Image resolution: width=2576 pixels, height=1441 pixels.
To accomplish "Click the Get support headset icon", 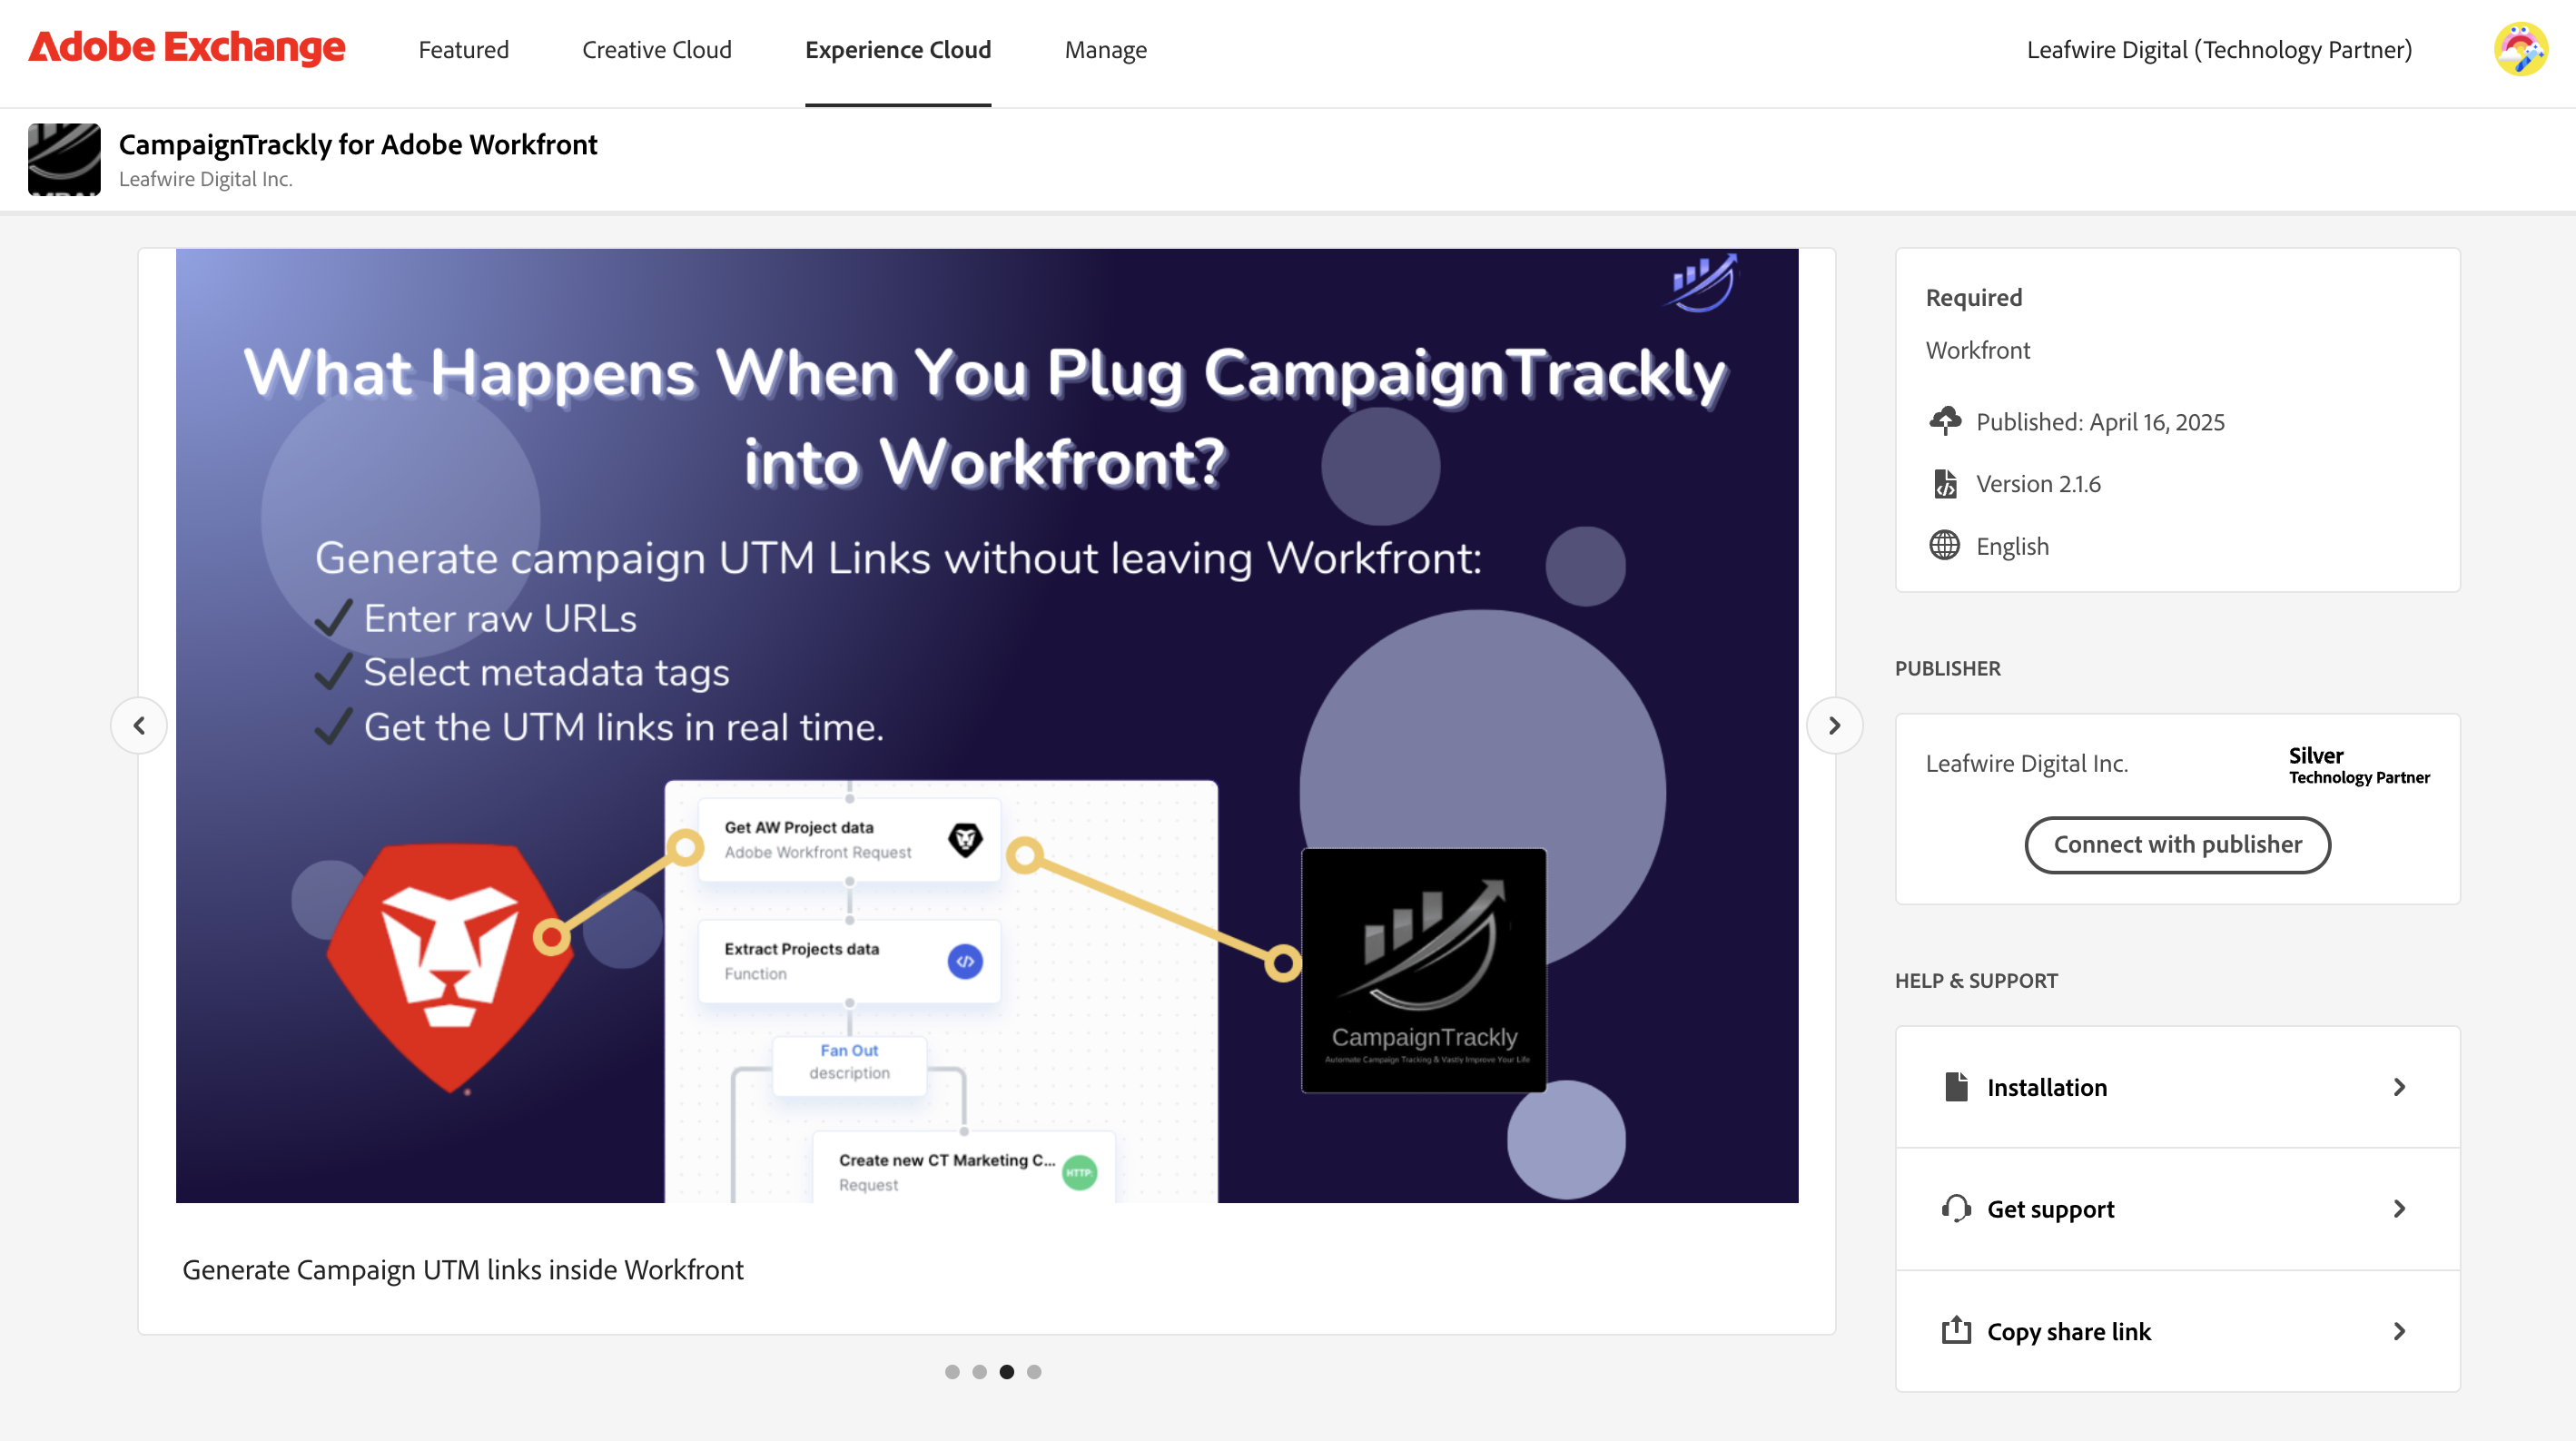I will [x=1956, y=1208].
